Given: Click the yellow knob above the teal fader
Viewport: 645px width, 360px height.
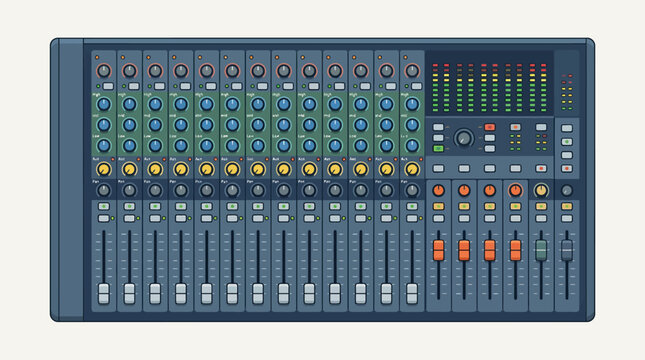Looking at the screenshot, I should (x=541, y=190).
